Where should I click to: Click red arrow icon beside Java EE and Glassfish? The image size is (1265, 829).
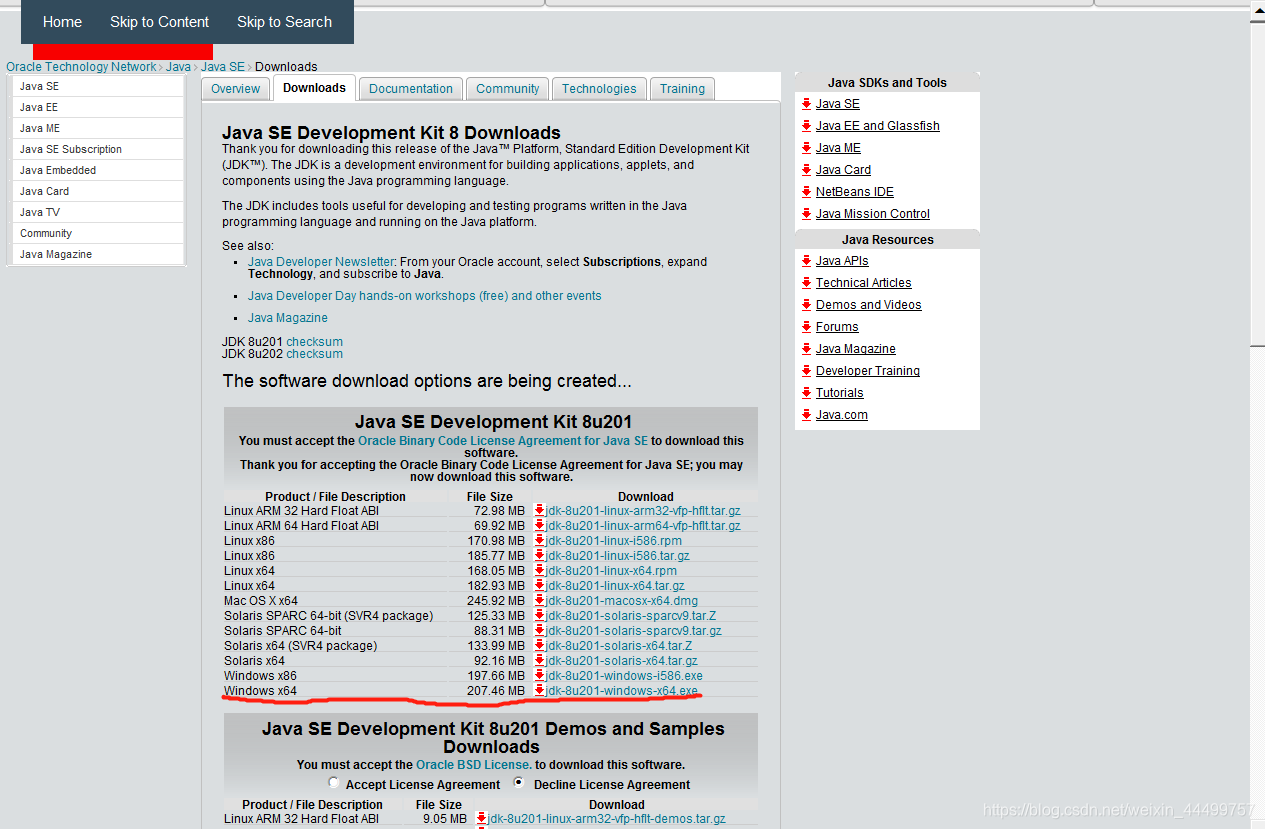[x=806, y=126]
